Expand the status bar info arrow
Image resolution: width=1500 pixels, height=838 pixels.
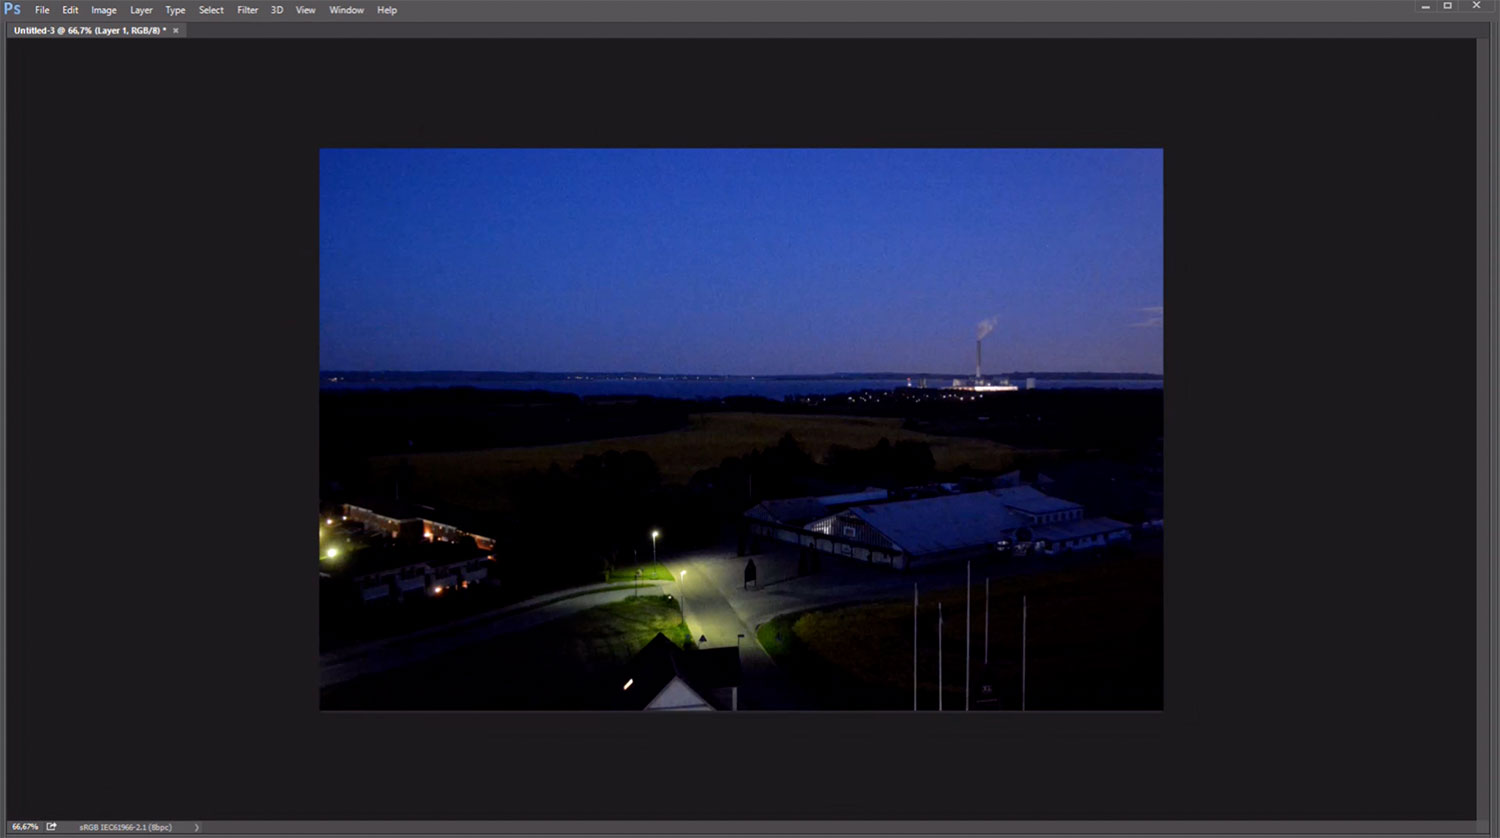[x=196, y=827]
